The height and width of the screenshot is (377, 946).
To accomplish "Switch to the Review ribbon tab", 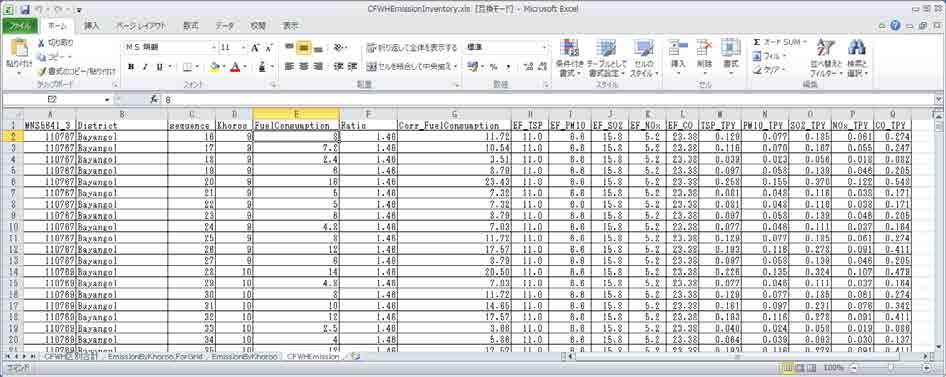I will pyautogui.click(x=258, y=26).
